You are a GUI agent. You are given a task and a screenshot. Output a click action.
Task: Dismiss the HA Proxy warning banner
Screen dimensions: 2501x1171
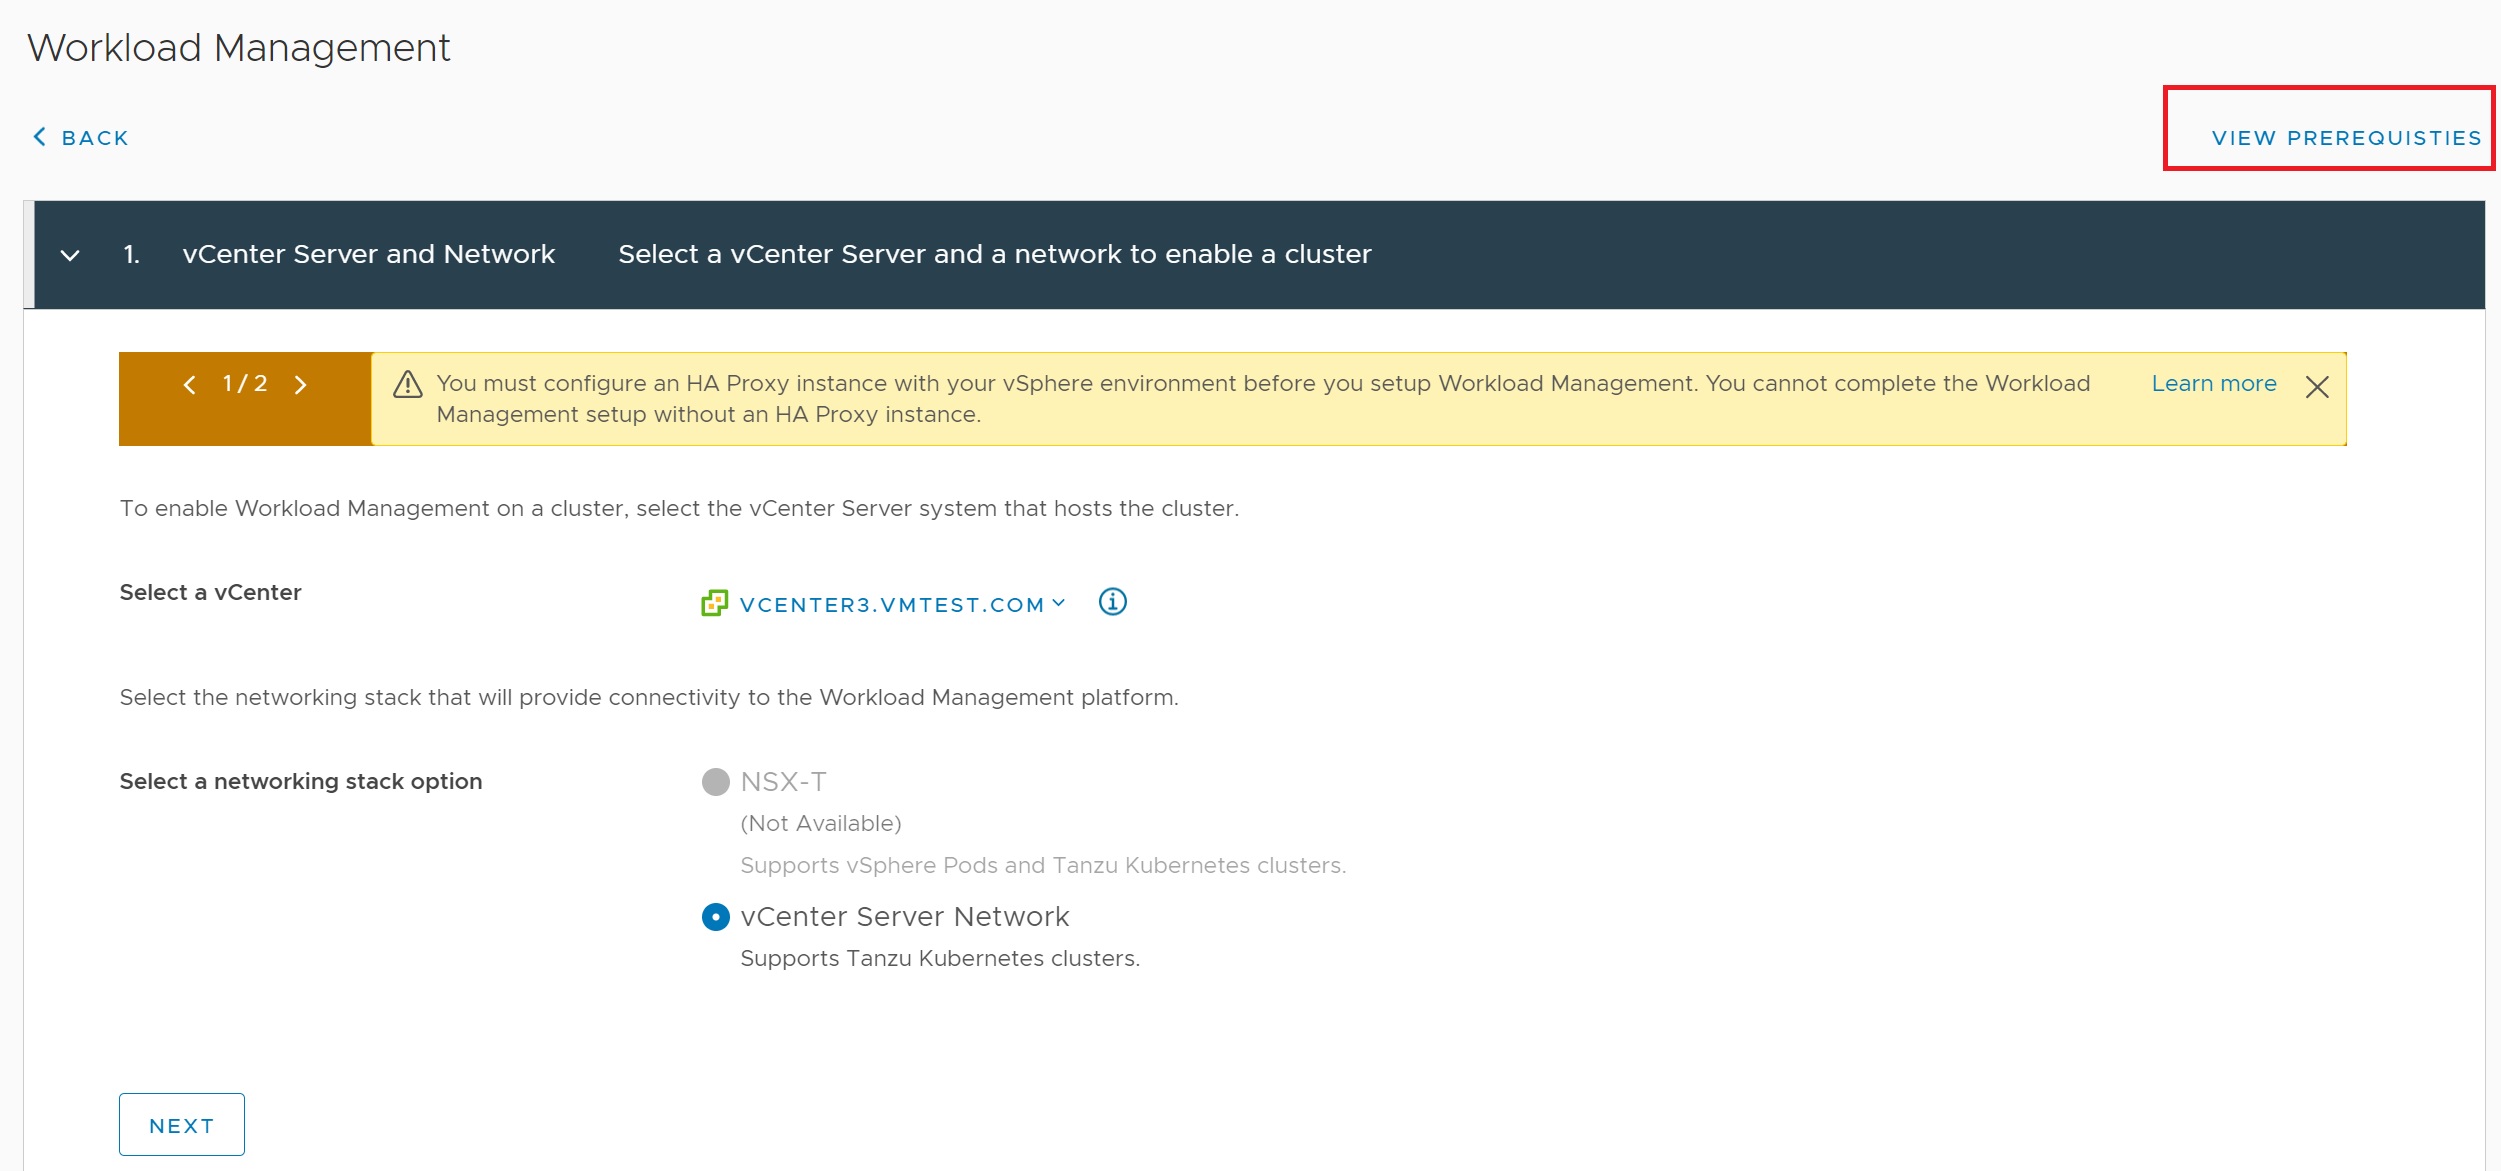[2317, 387]
